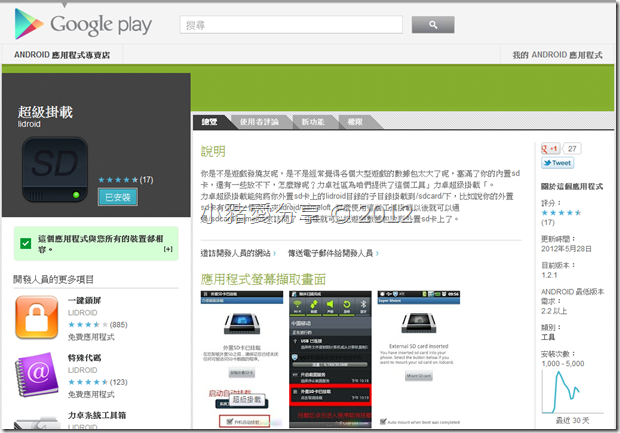Image resolution: width=620 pixels, height=433 pixels.
Task: Switch to 新功能 tab
Action: pos(313,122)
